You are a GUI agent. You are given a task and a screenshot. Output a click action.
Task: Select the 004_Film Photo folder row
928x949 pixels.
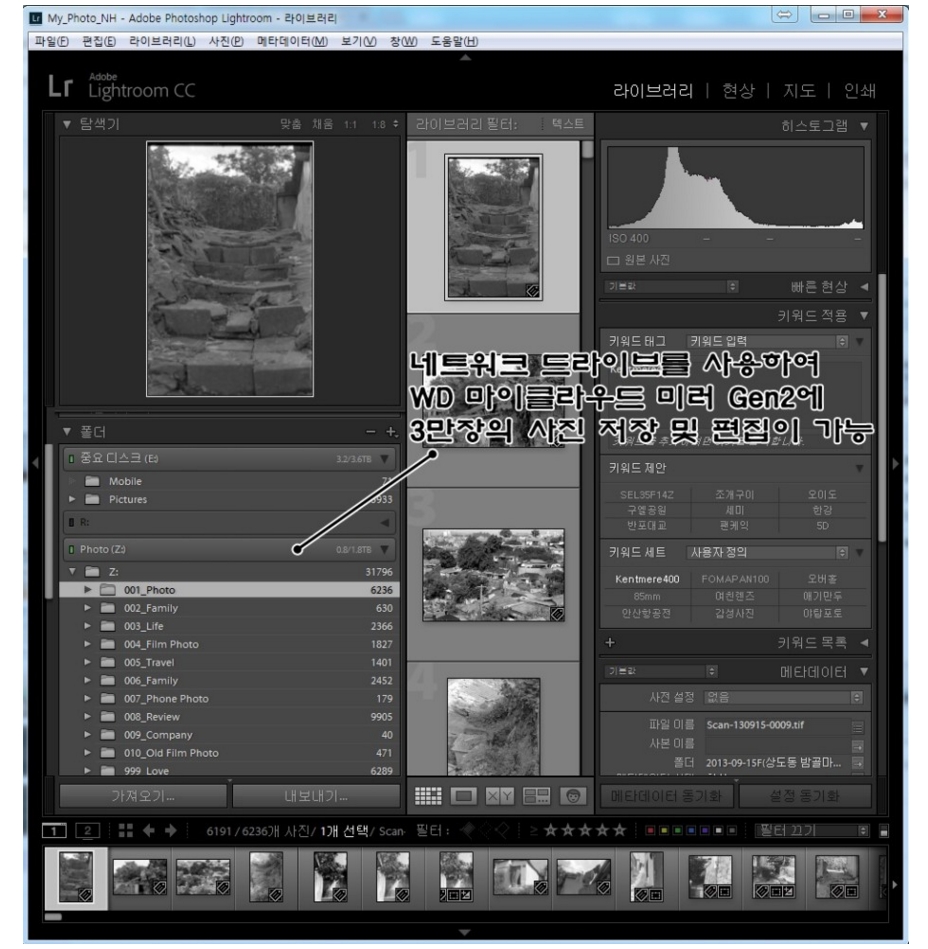[229, 645]
